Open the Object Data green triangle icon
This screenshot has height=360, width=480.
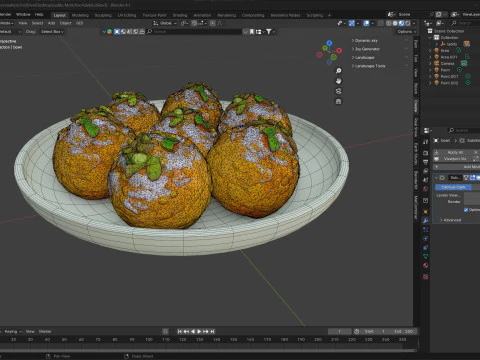pyautogui.click(x=426, y=256)
